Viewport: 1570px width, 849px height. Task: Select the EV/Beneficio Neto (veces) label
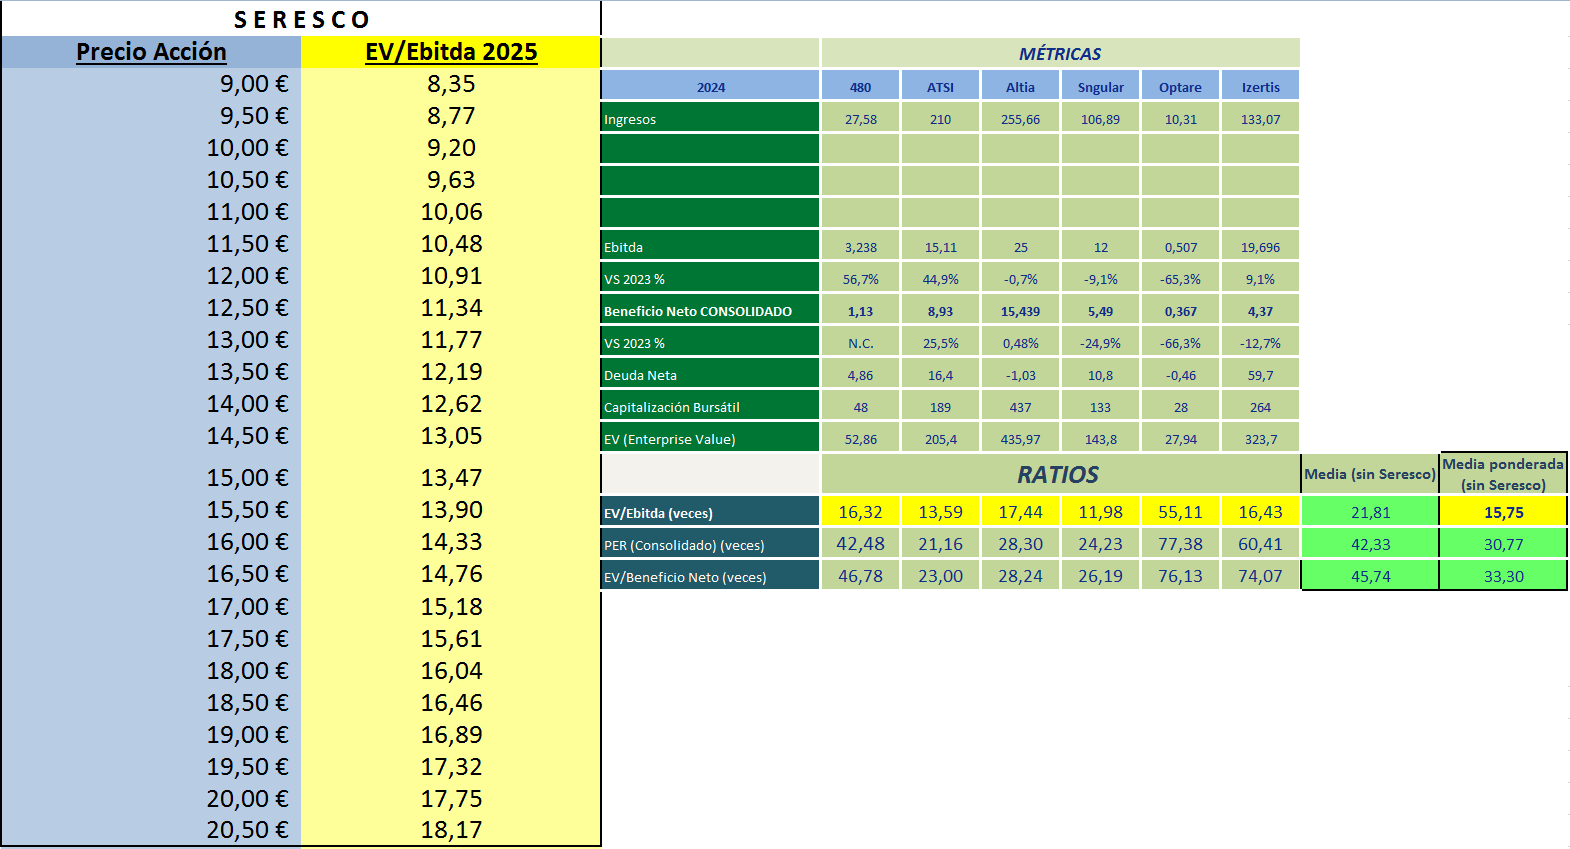pos(710,576)
